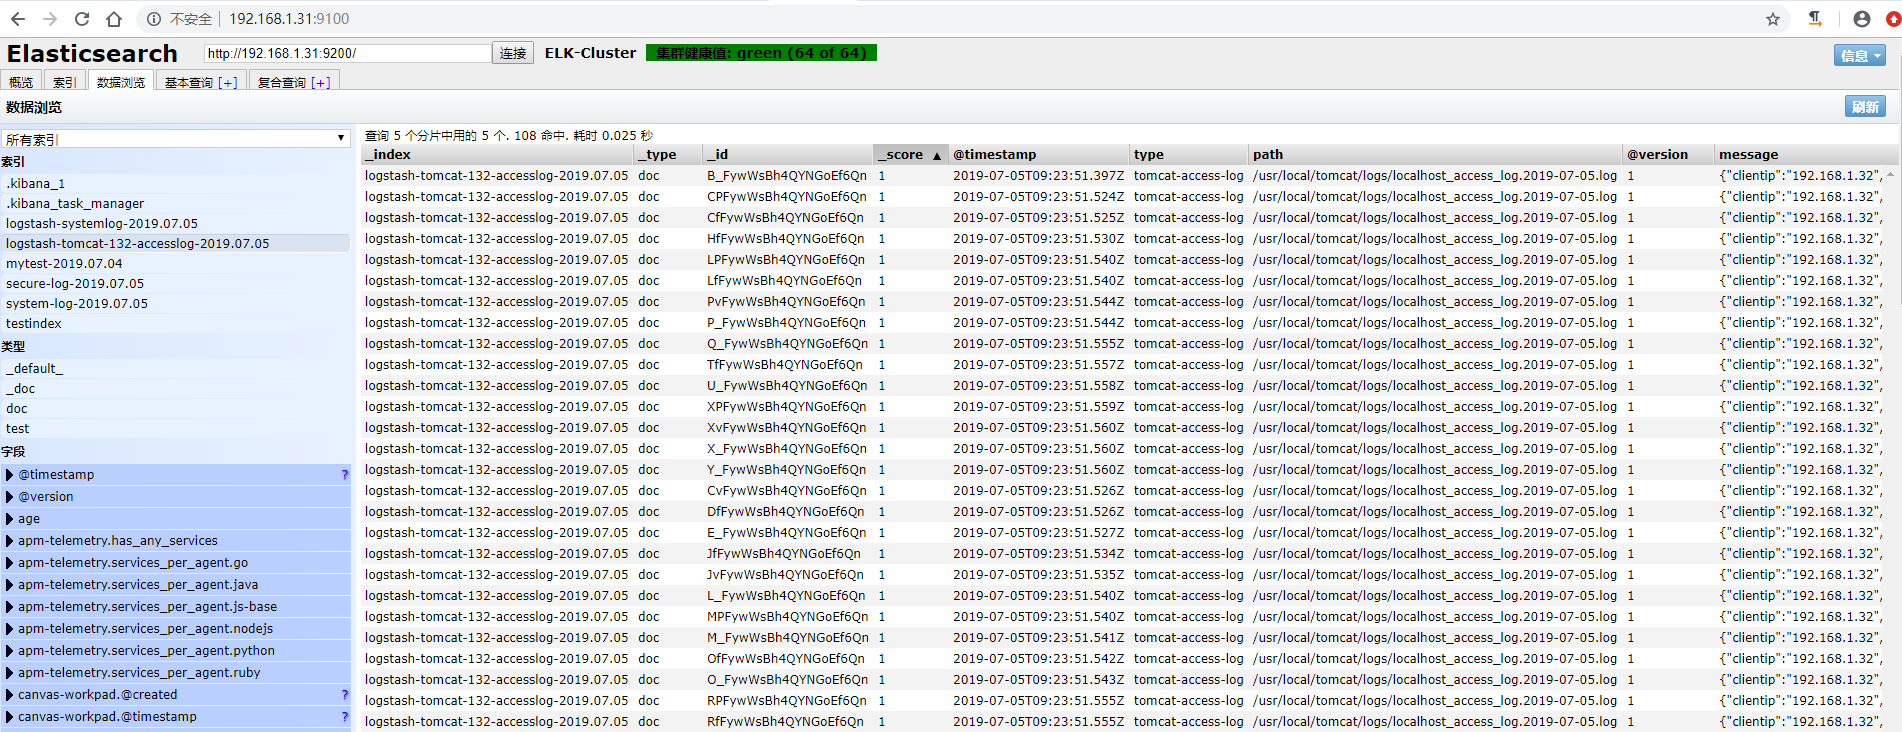The height and width of the screenshot is (732, 1902).
Task: Expand apm-telemetry.services_per_agent.ruby field
Action: [10, 673]
